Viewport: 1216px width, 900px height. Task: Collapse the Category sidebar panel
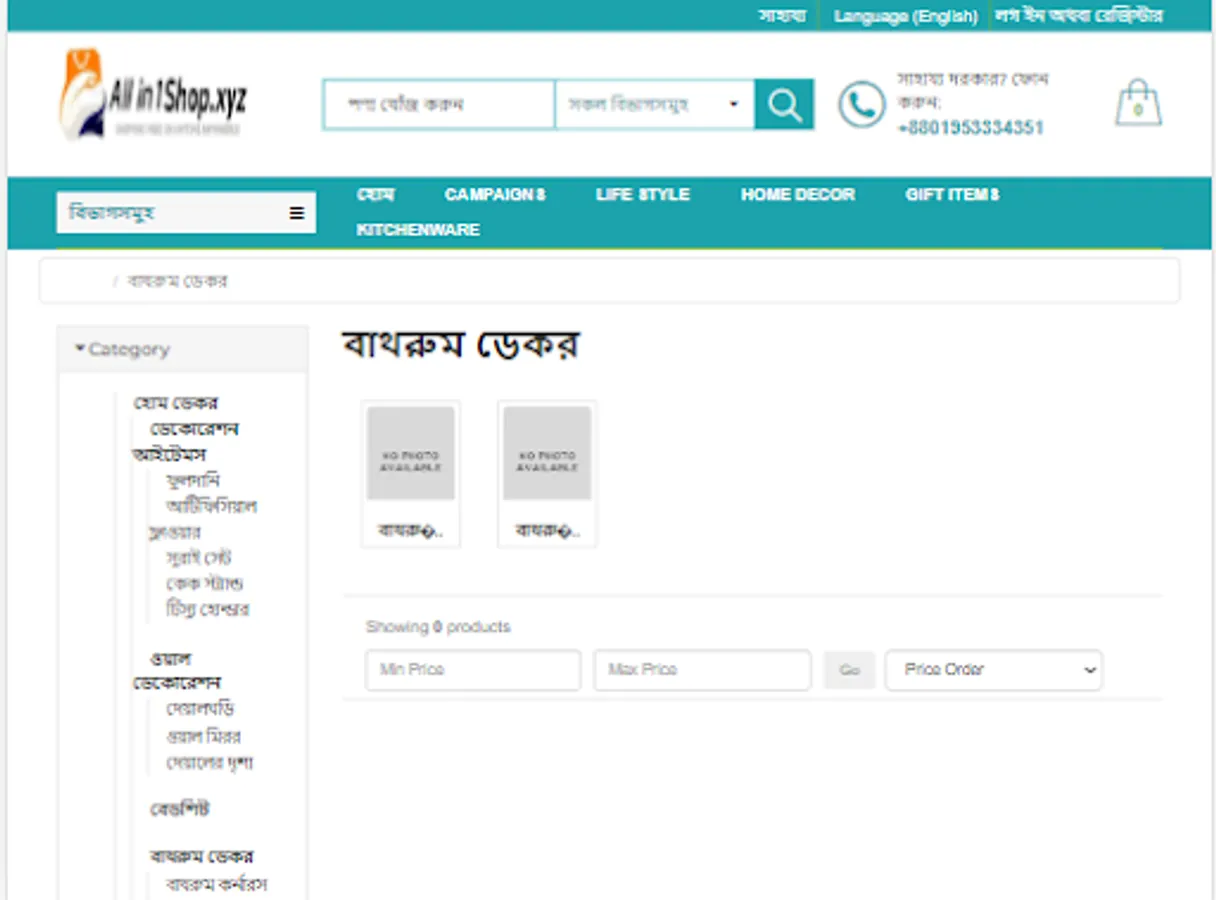coord(182,349)
